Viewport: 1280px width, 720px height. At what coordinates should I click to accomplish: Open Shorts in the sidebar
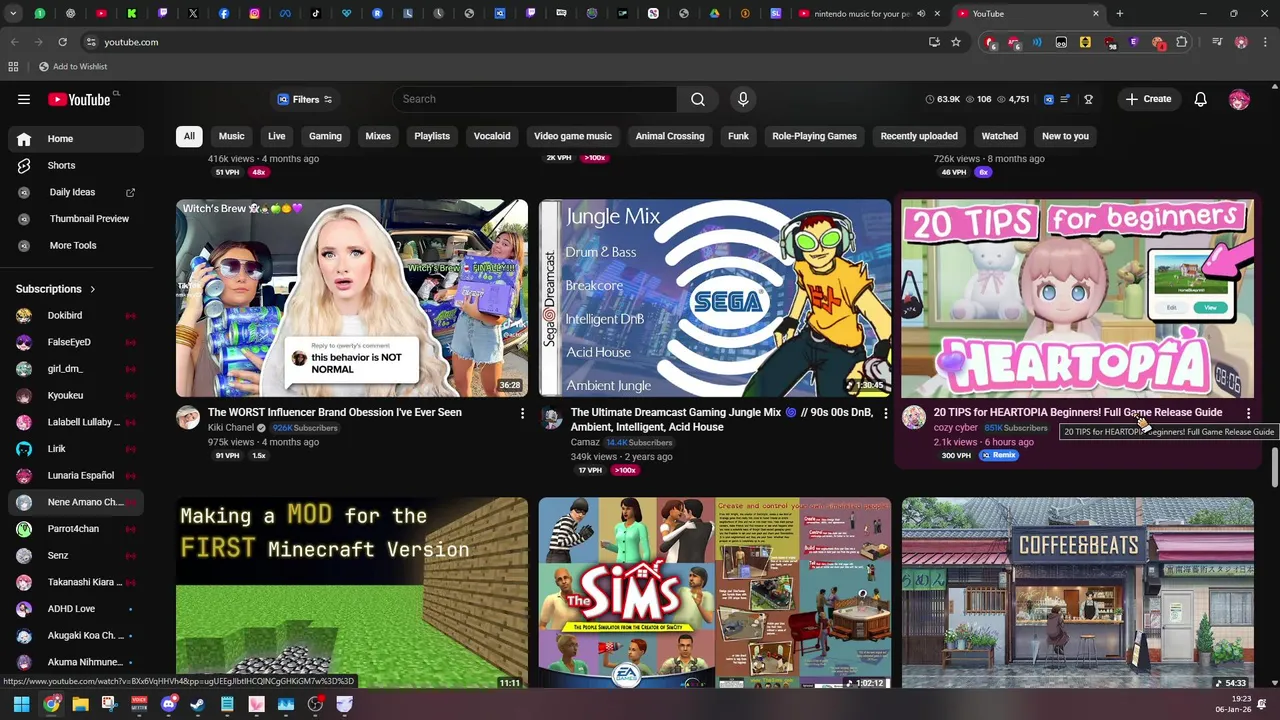pyautogui.click(x=76, y=165)
